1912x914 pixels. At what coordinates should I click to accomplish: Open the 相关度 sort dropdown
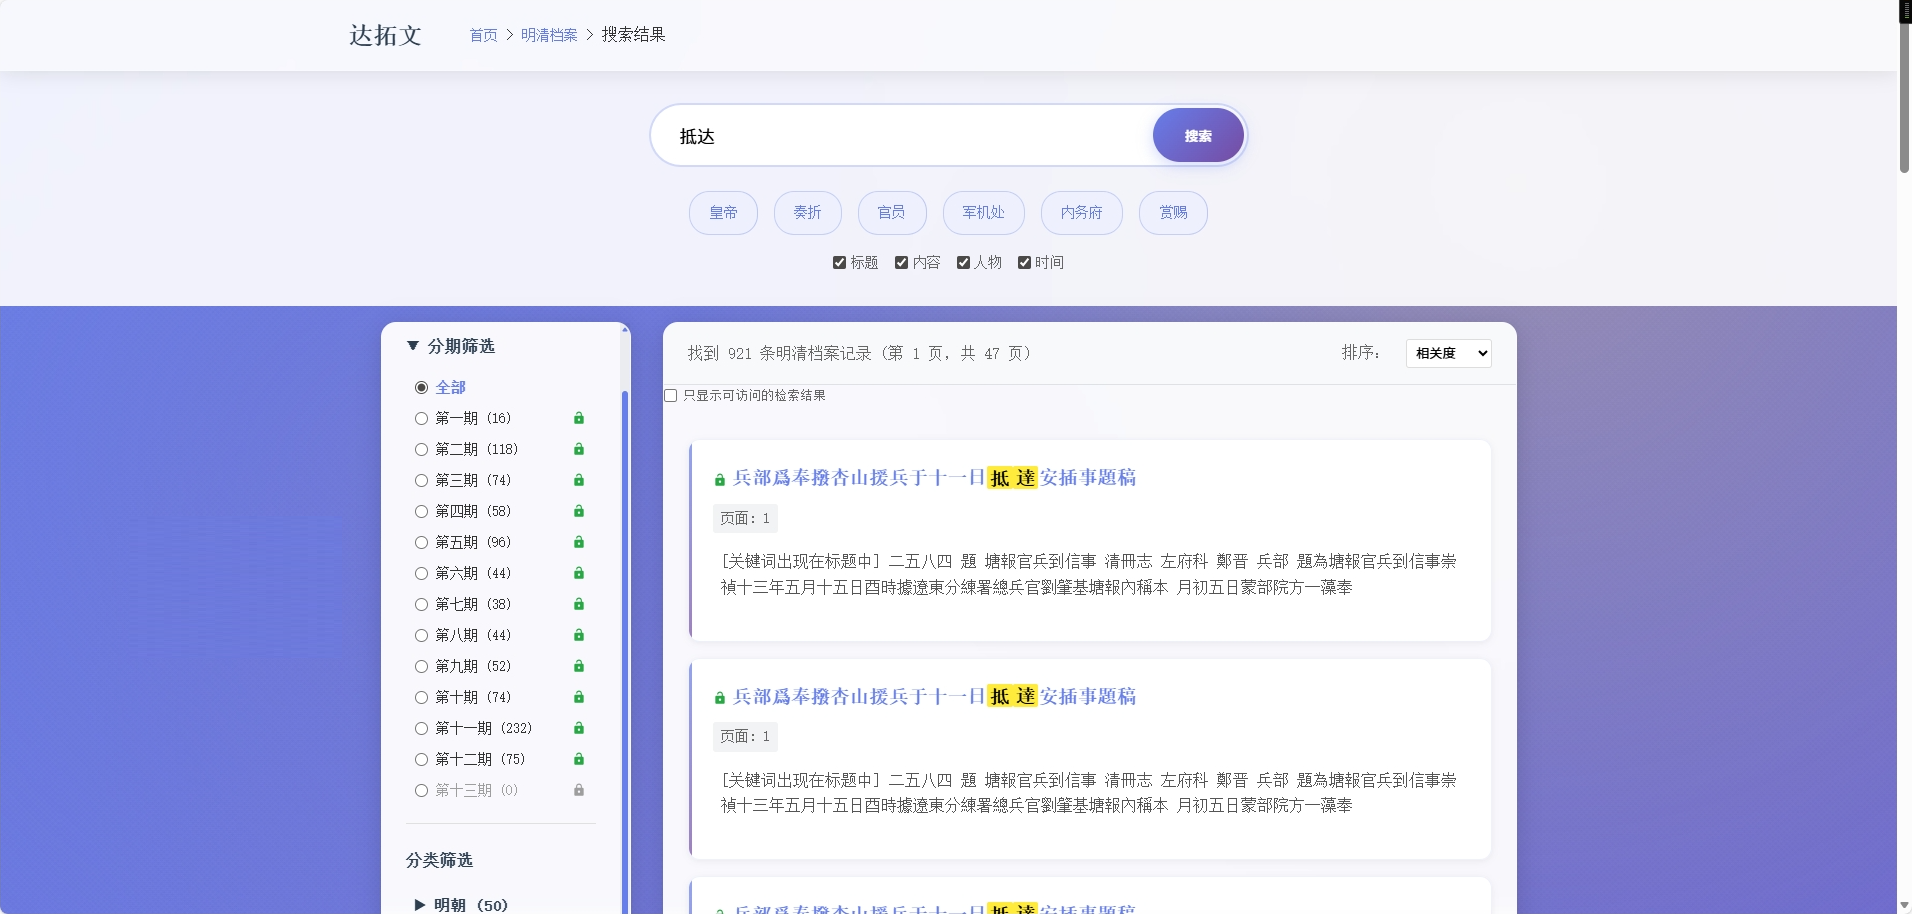click(x=1448, y=353)
